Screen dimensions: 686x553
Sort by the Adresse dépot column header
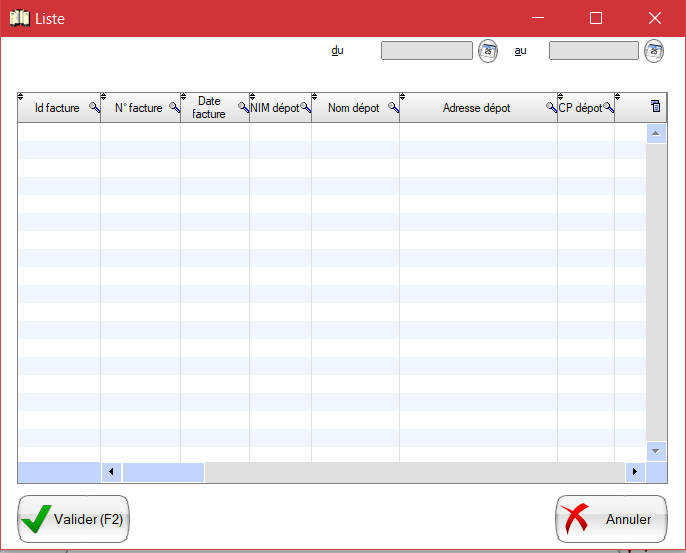tap(476, 108)
